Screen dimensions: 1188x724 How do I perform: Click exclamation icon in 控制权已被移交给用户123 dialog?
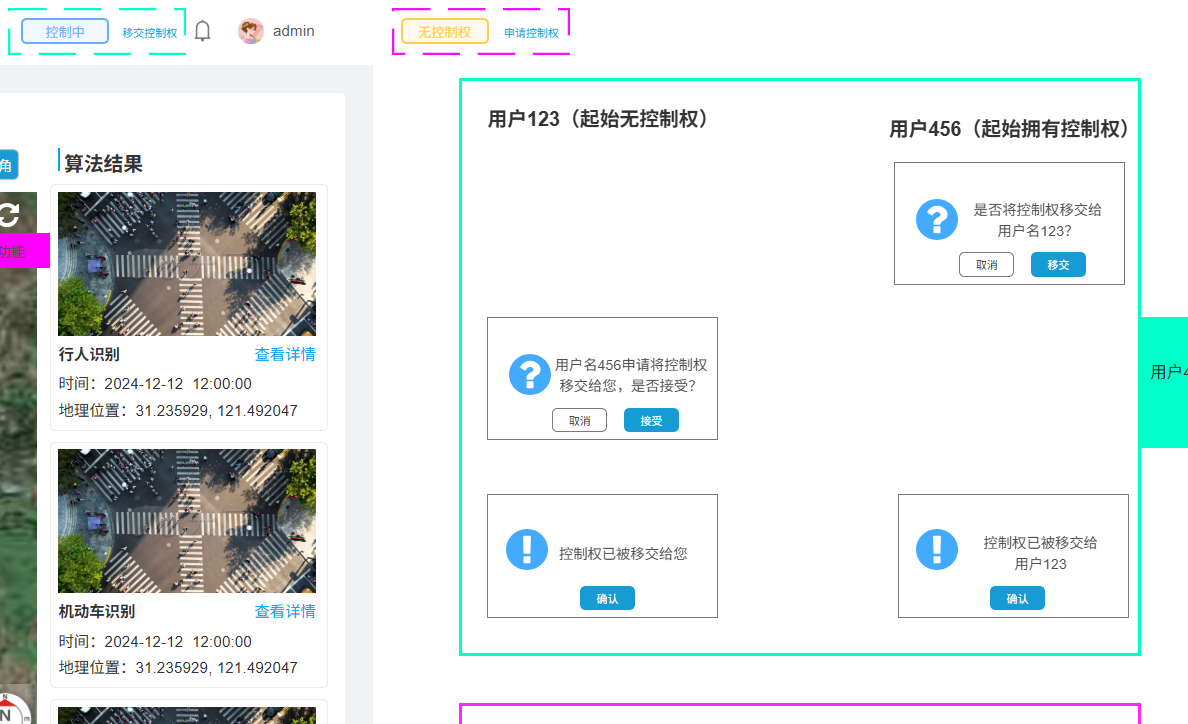[x=936, y=549]
